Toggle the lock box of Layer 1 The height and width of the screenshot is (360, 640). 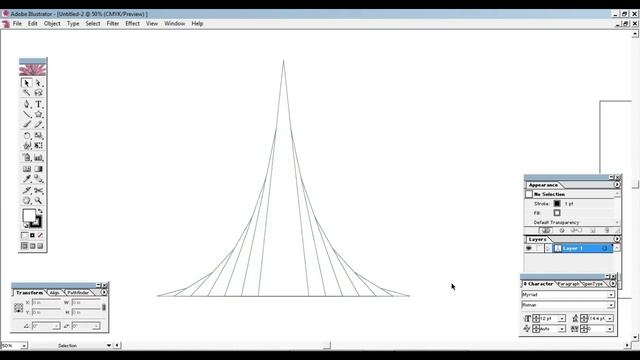tap(540, 248)
